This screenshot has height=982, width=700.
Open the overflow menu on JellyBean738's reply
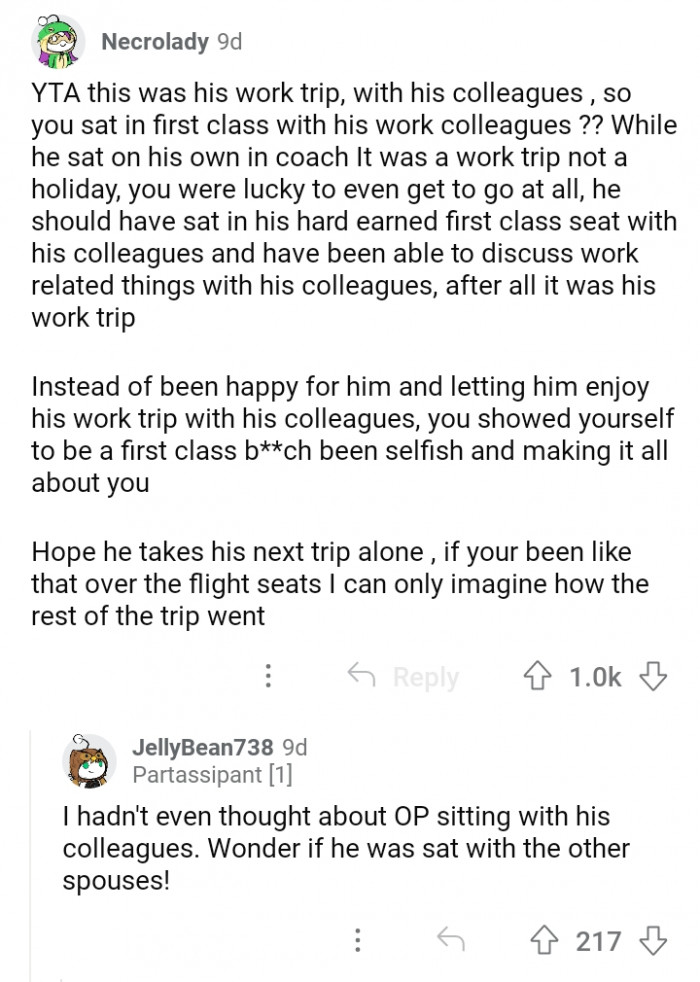(x=357, y=940)
